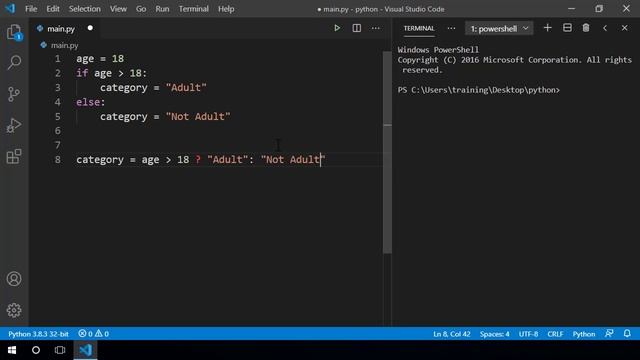Create a new terminal with plus icon
Viewport: 640px width, 360px height.
click(547, 28)
